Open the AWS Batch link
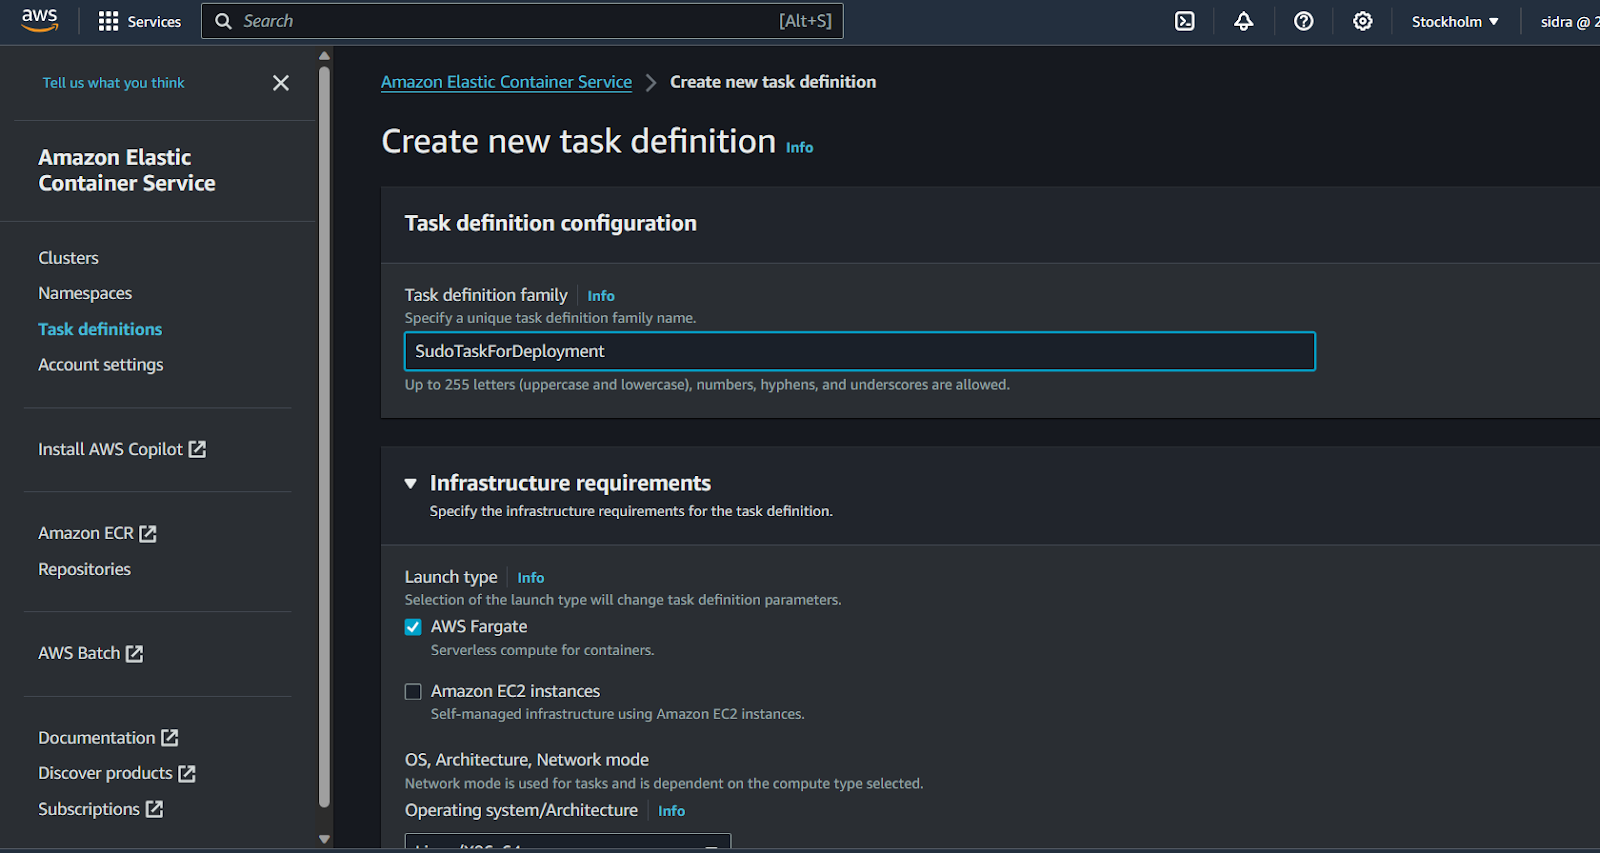 tap(79, 653)
